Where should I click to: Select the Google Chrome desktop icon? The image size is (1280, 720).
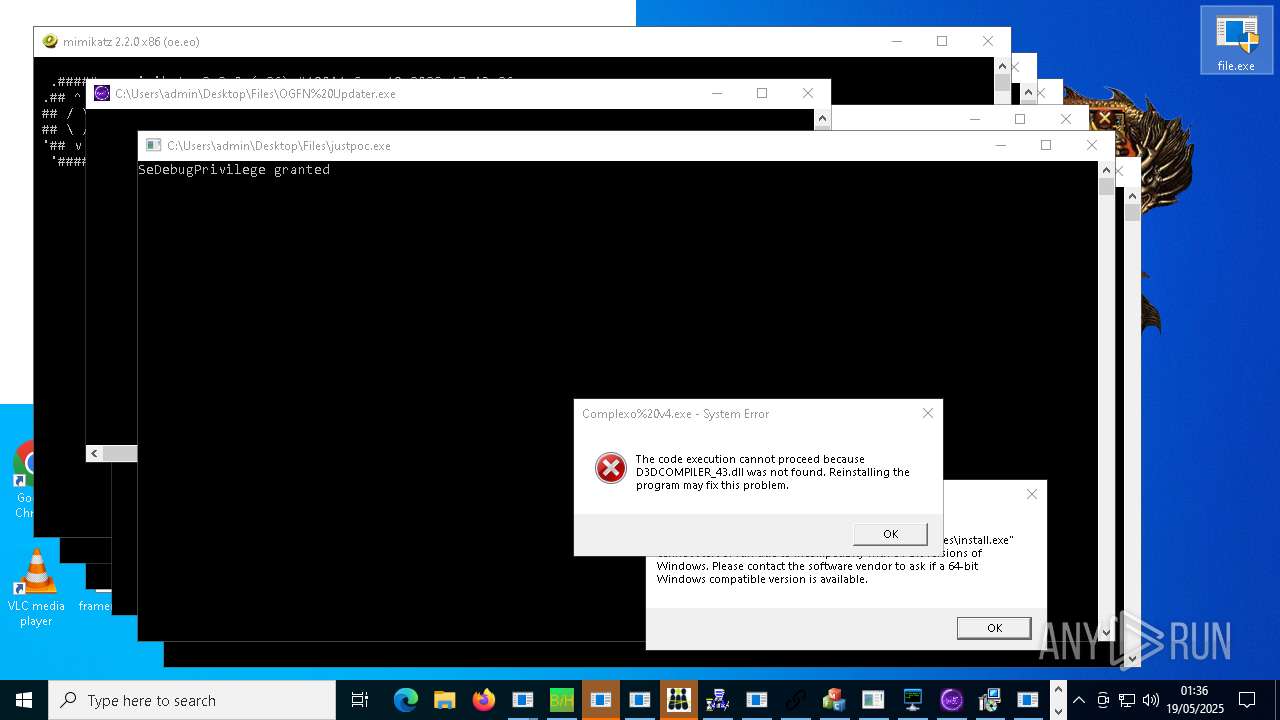24,482
